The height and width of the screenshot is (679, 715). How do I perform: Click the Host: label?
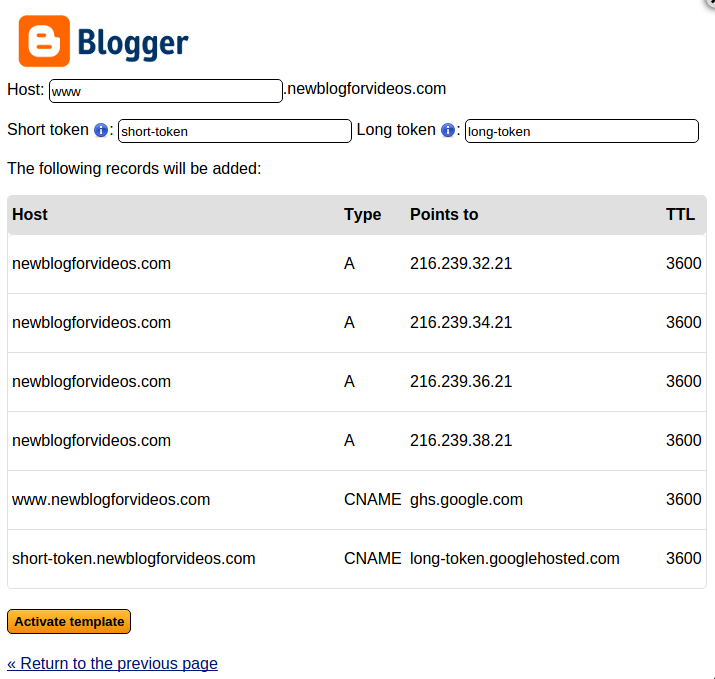coord(26,89)
